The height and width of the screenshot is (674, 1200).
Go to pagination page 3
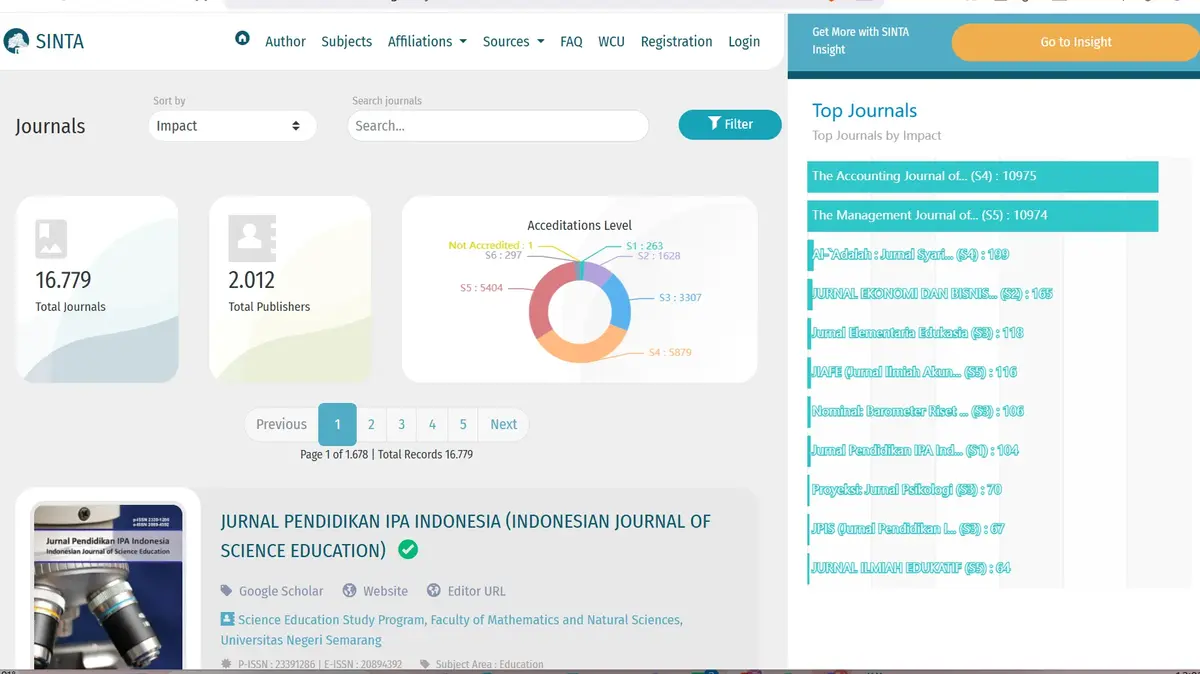click(x=401, y=424)
